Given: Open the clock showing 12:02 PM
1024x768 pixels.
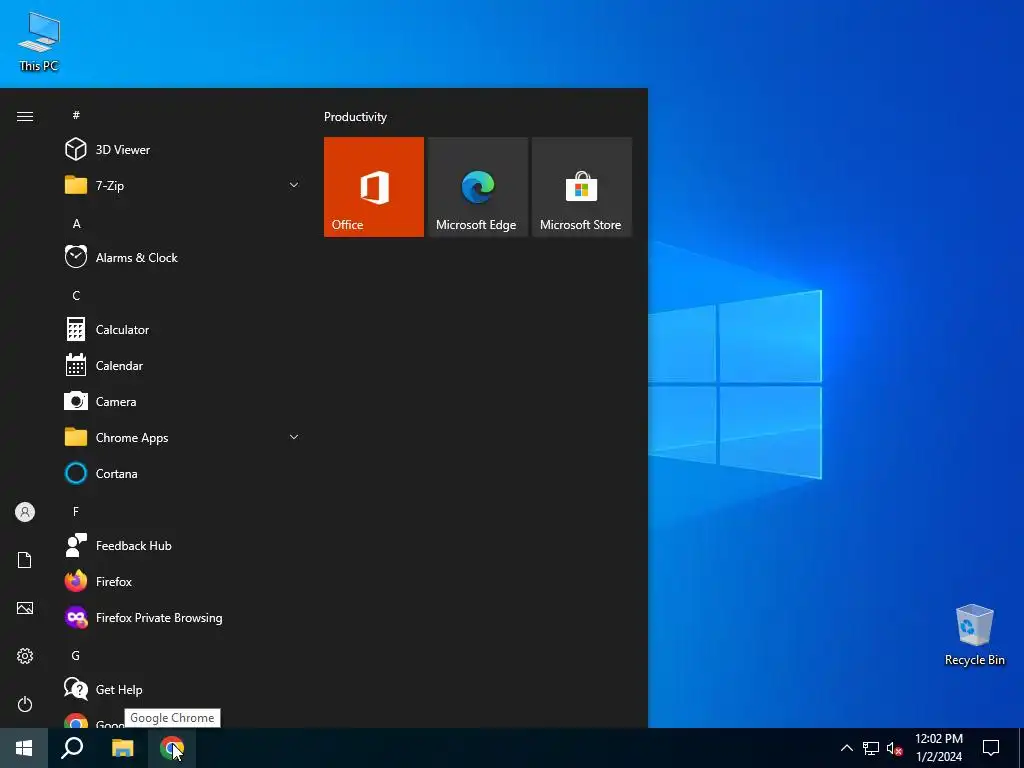Looking at the screenshot, I should pos(938,748).
